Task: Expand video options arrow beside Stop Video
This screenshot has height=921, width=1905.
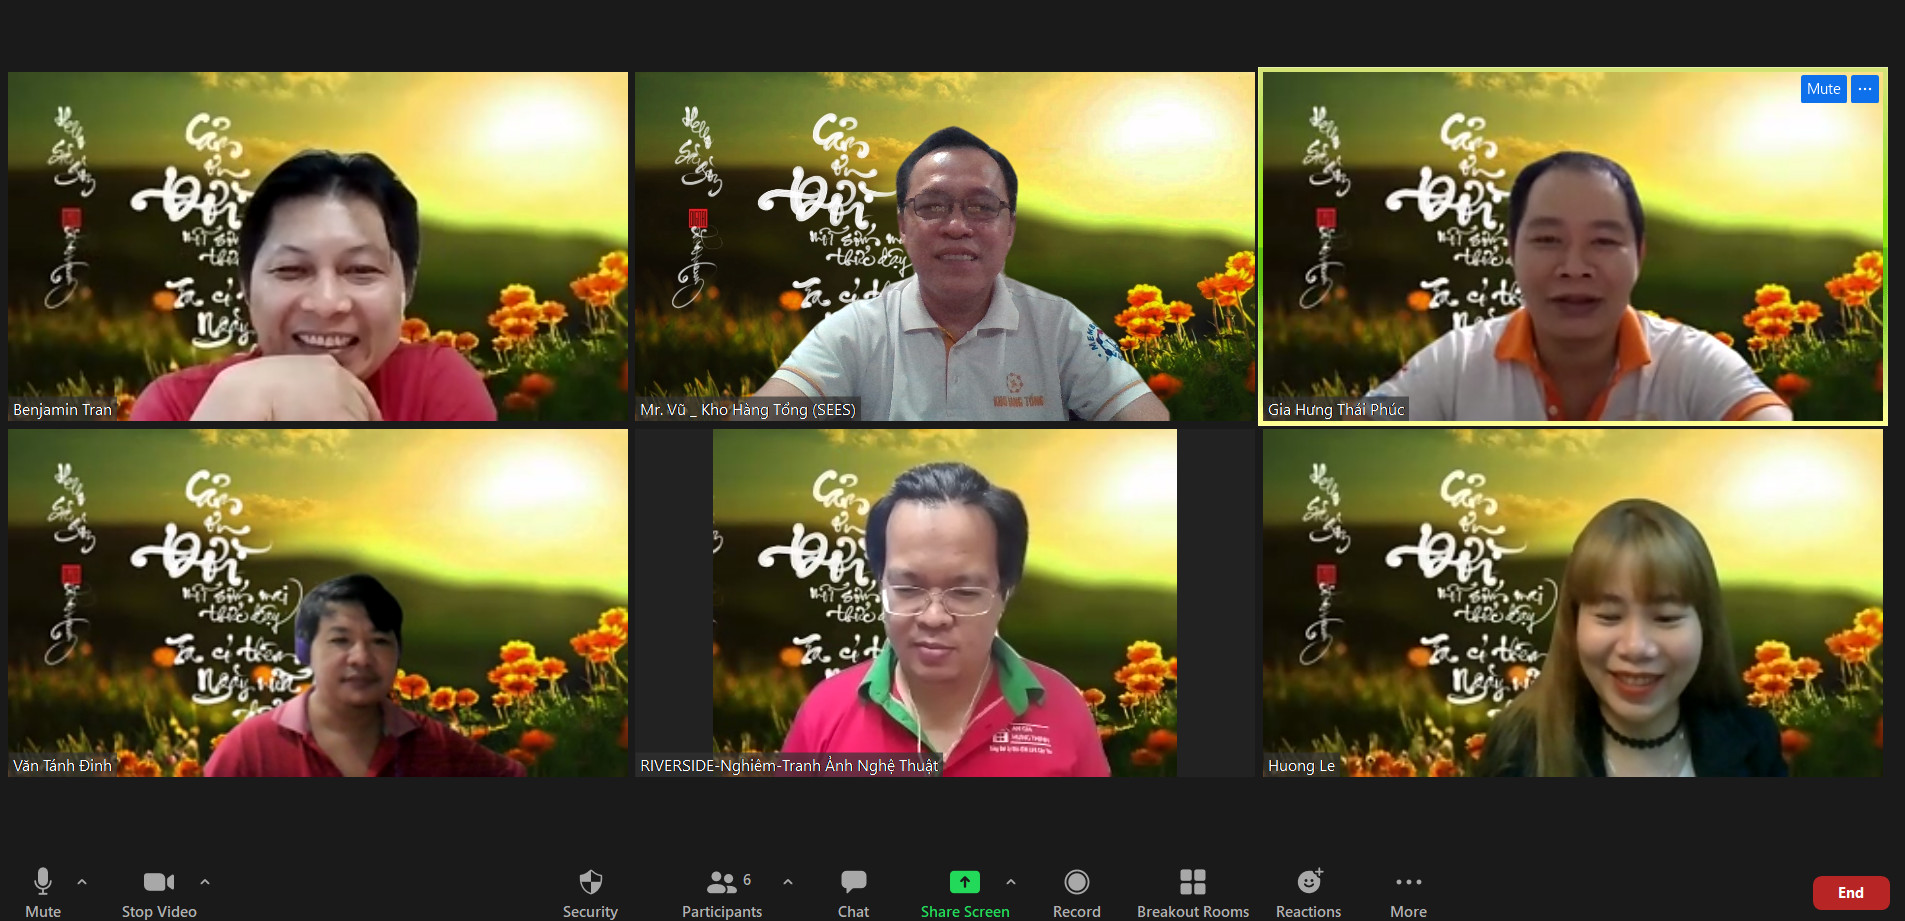Action: click(x=205, y=882)
